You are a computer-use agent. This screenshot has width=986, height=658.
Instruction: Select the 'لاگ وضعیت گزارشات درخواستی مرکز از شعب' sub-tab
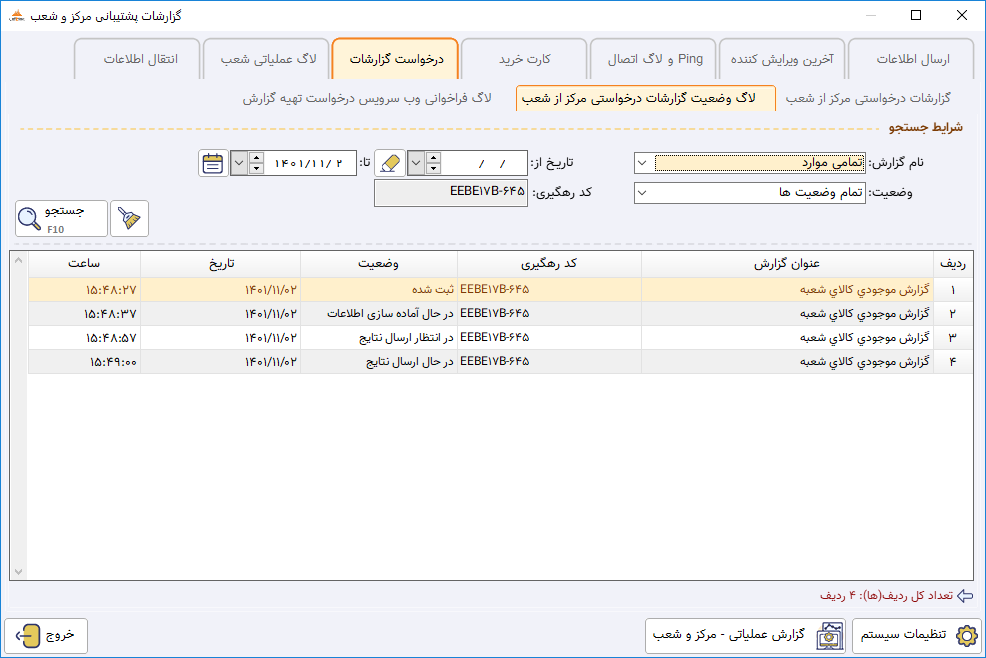pyautogui.click(x=646, y=98)
